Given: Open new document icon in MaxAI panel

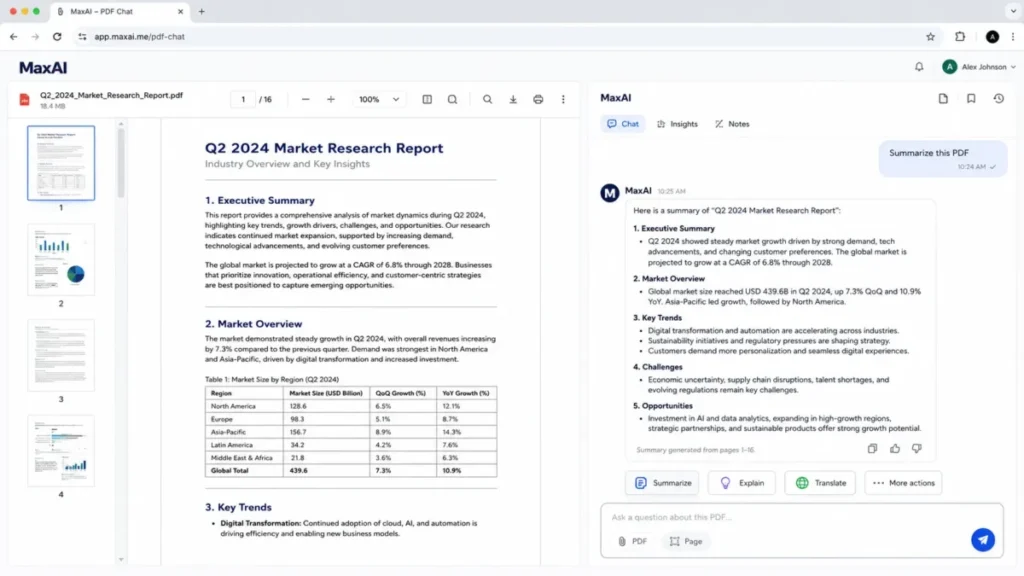Looking at the screenshot, I should (943, 99).
